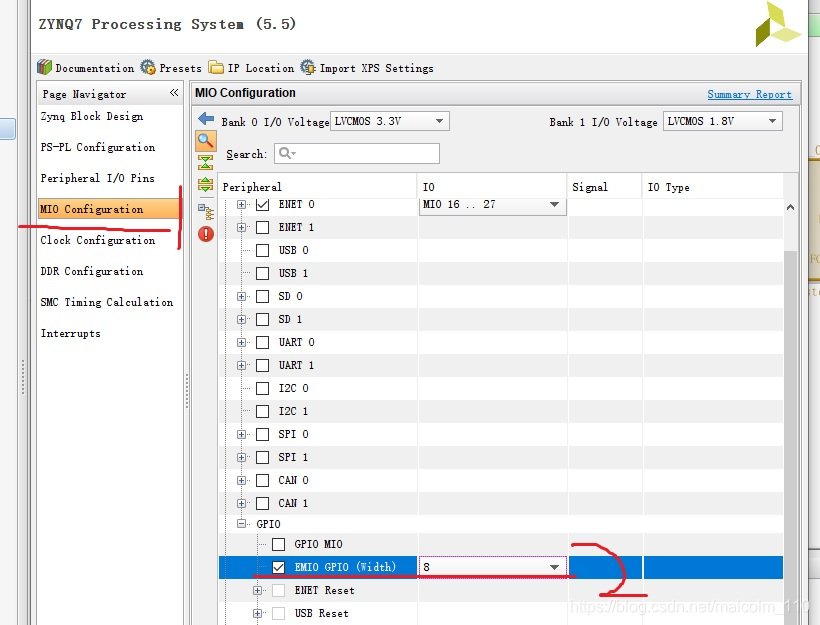
Task: Click the search field magnifier icon
Action: pyautogui.click(x=287, y=153)
